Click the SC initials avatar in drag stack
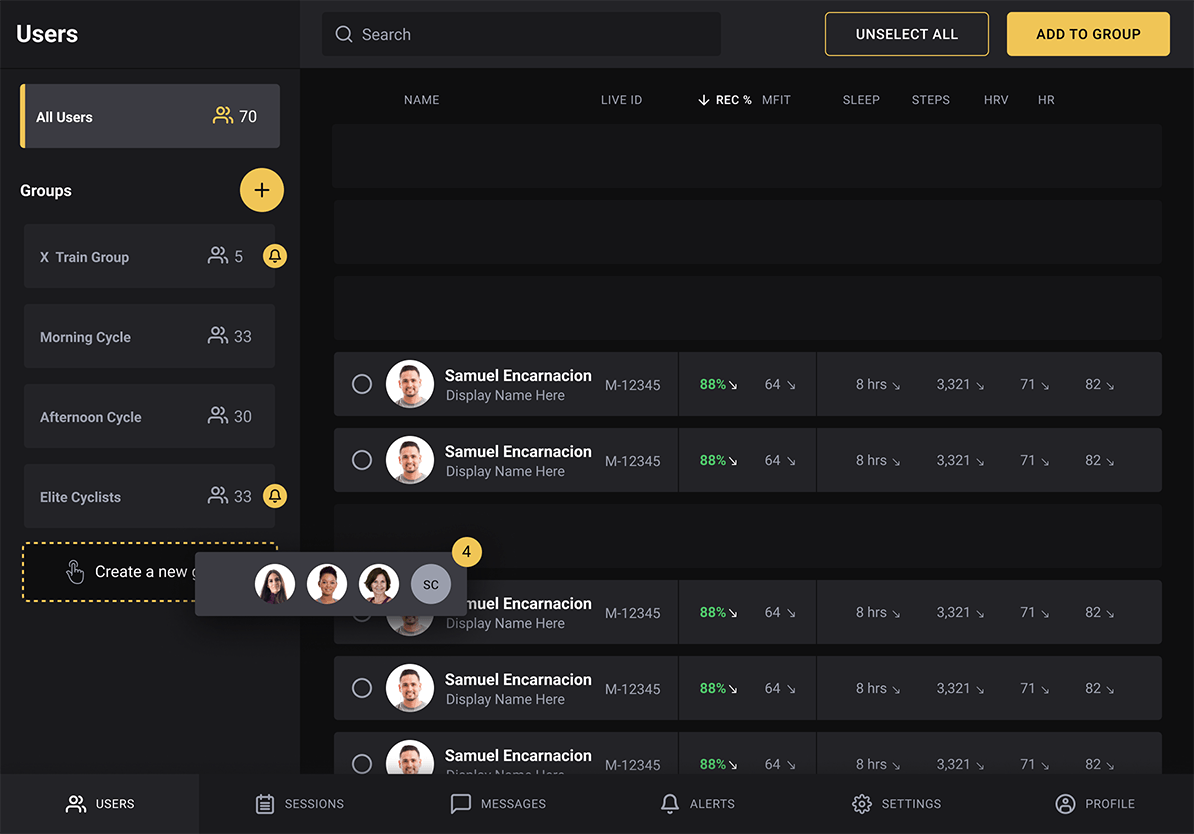 point(431,585)
